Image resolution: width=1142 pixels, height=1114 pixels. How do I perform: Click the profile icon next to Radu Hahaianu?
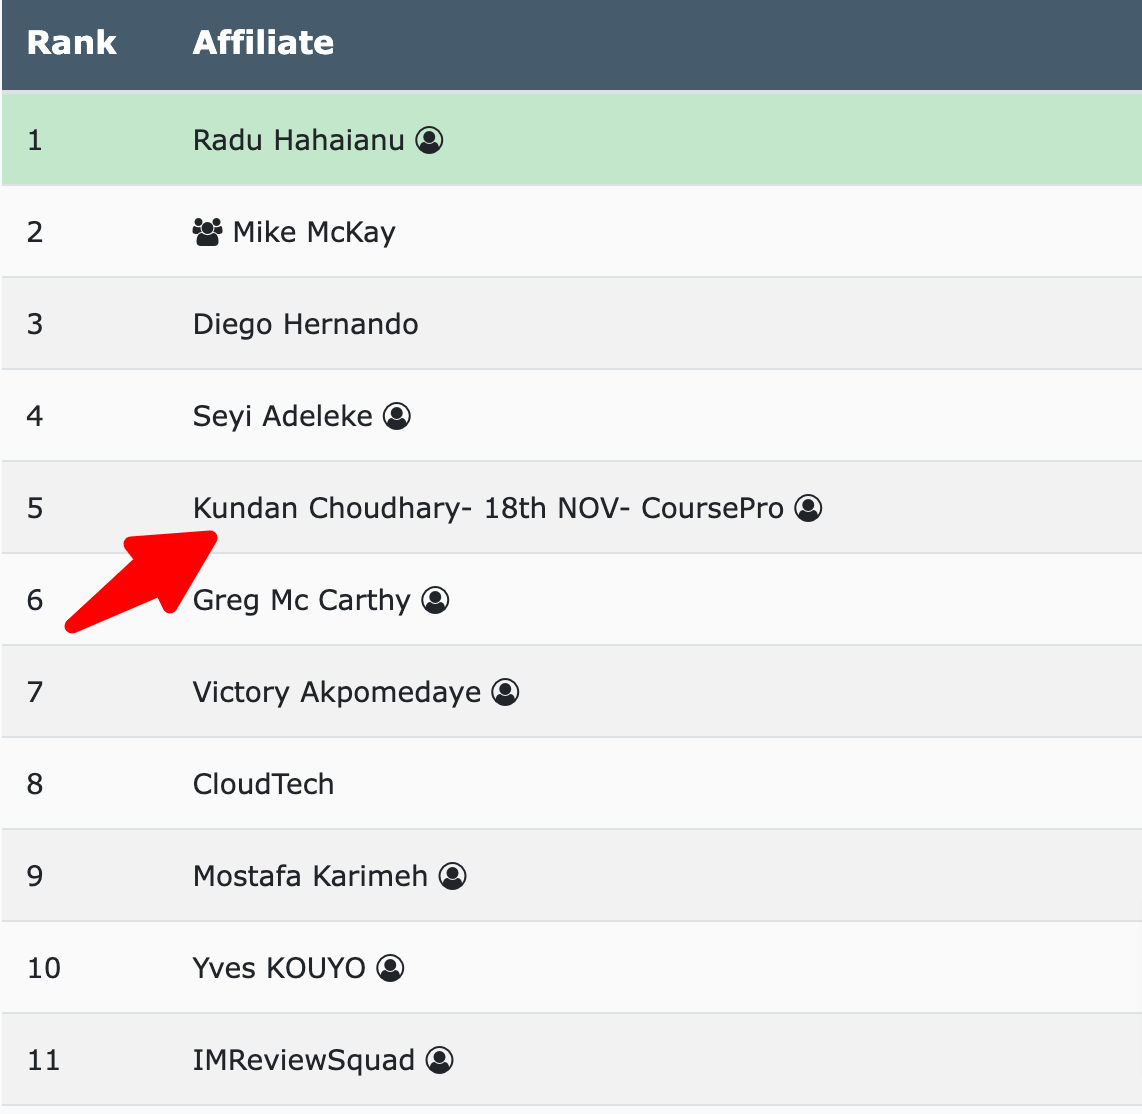[429, 140]
